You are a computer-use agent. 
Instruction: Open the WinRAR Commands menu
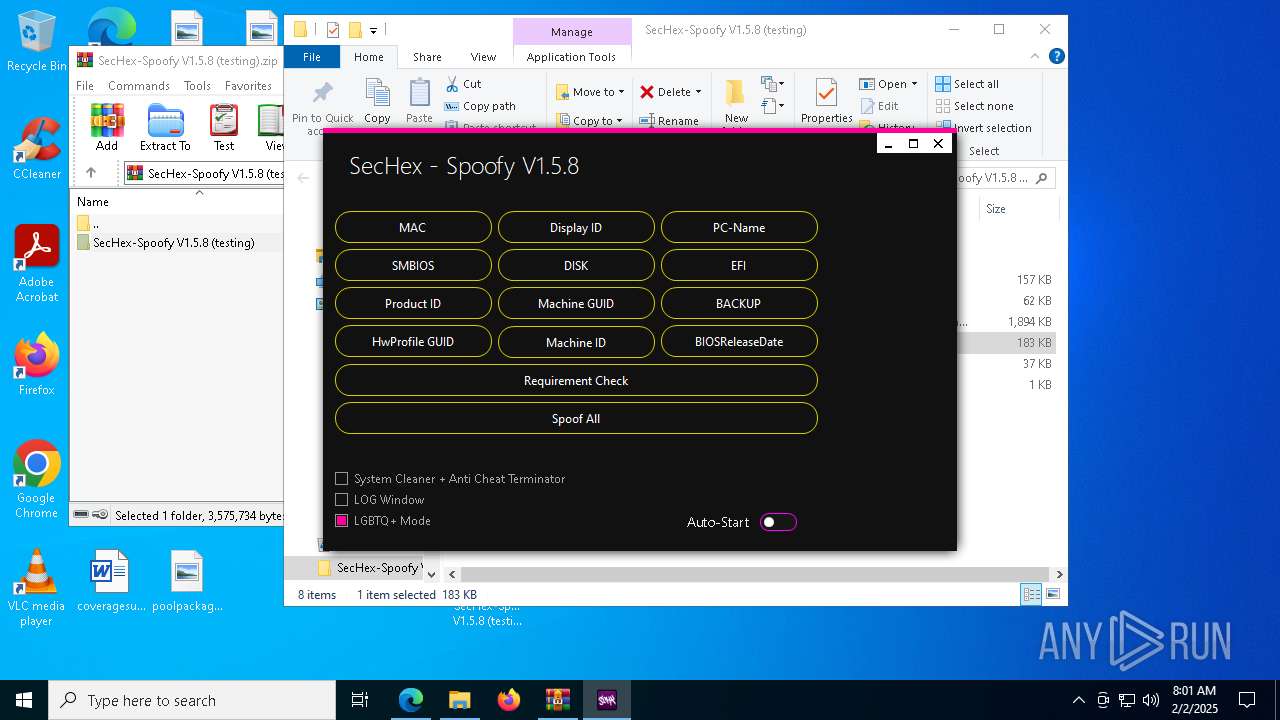point(139,86)
